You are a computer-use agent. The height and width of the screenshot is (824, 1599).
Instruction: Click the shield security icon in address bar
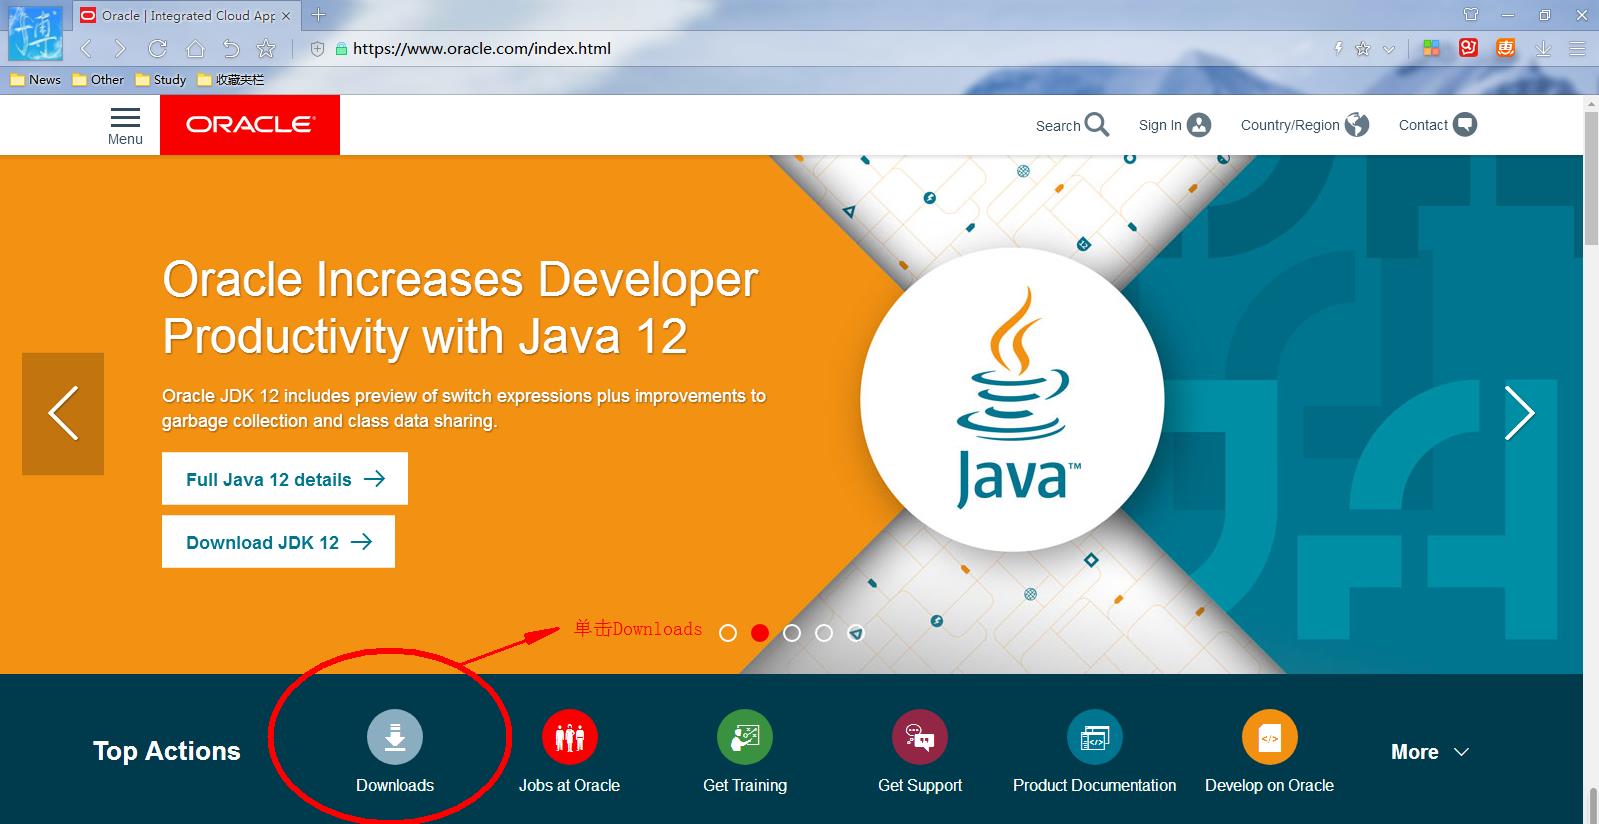[x=318, y=48]
